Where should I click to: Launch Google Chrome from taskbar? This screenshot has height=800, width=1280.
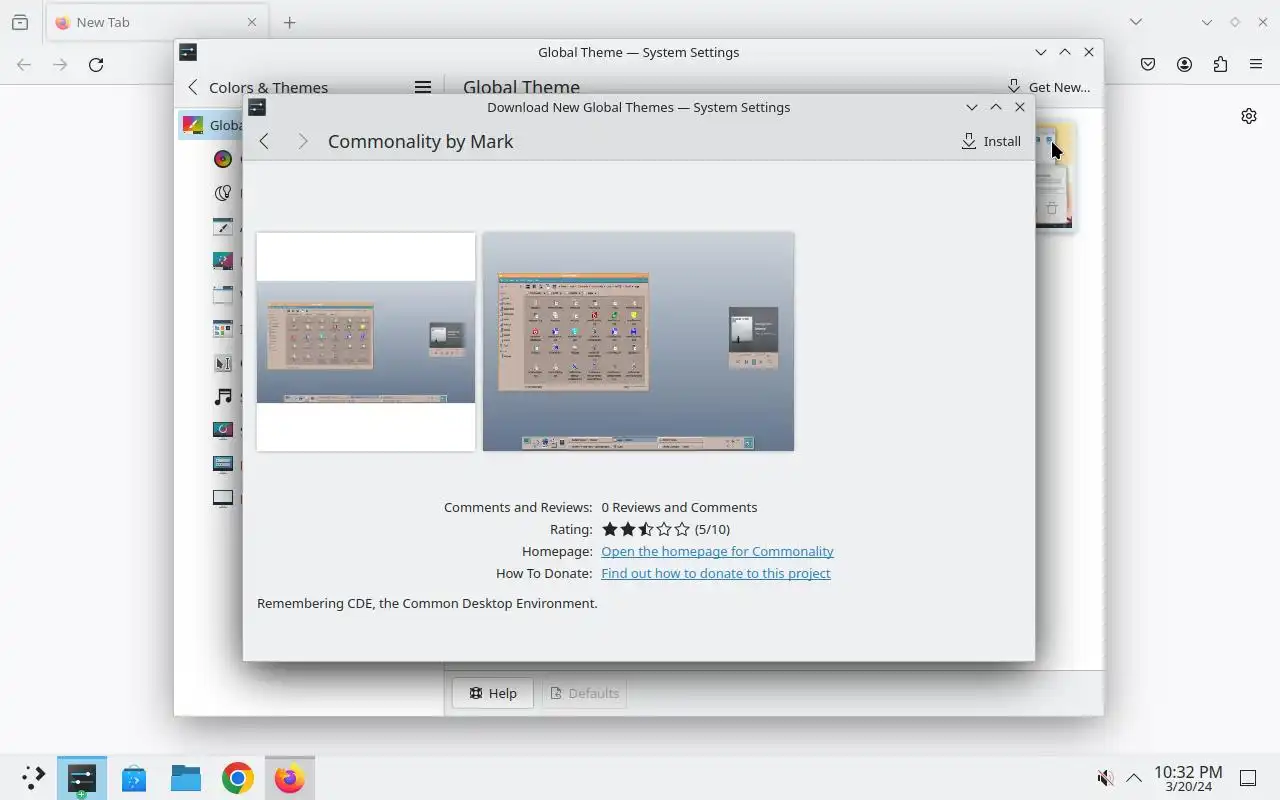(x=238, y=778)
